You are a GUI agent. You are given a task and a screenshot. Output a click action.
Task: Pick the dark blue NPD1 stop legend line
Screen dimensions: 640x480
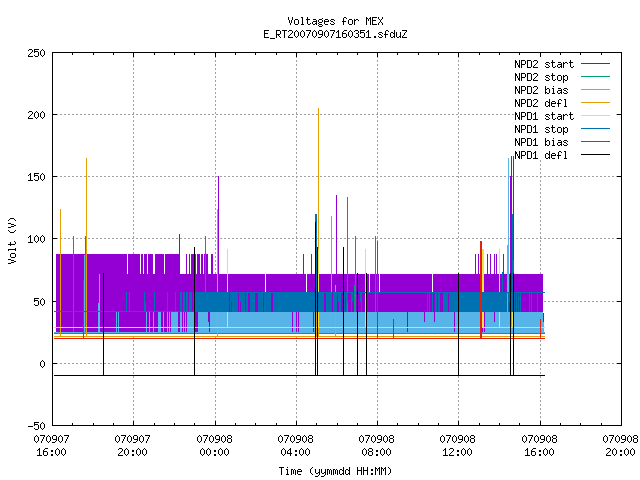click(x=595, y=129)
